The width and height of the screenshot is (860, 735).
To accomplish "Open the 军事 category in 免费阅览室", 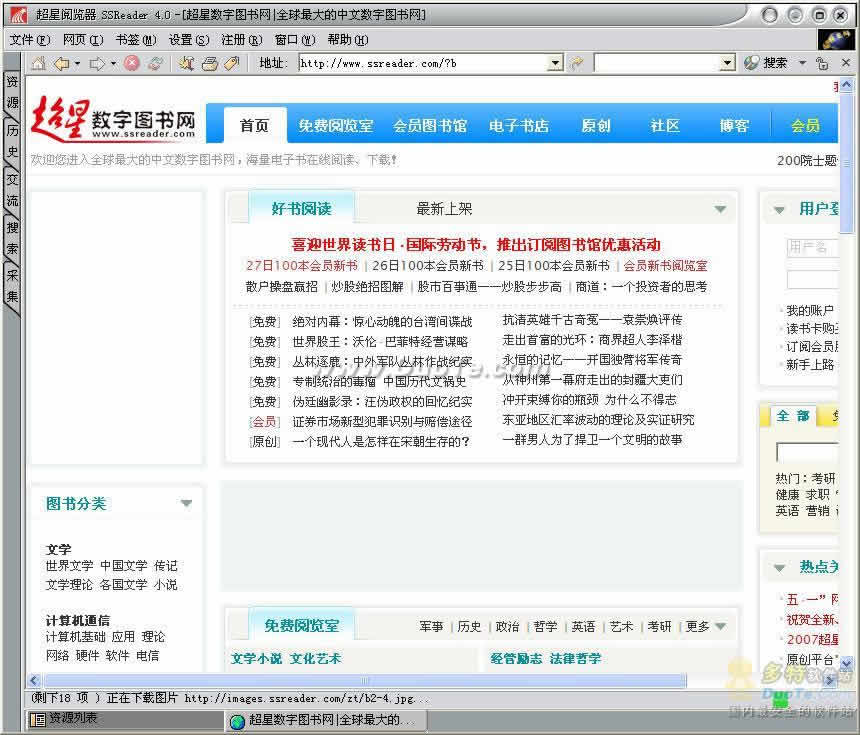I will tap(431, 626).
